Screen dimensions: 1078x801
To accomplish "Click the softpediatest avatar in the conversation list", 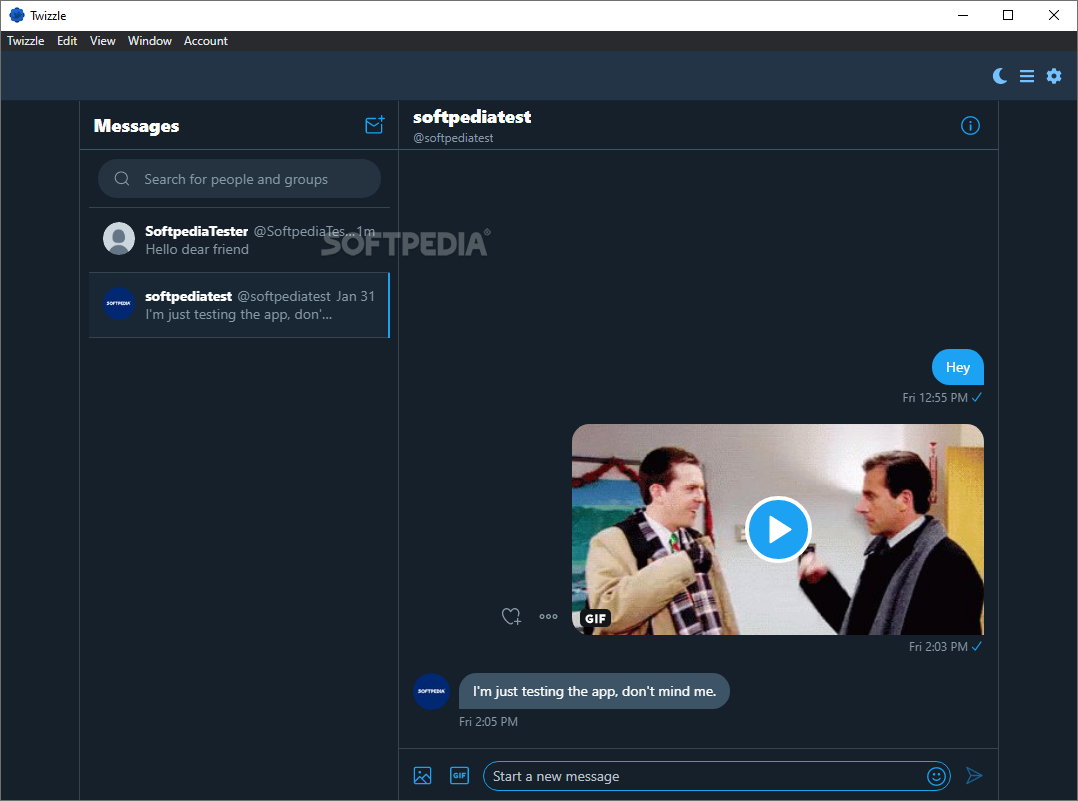I will point(119,303).
